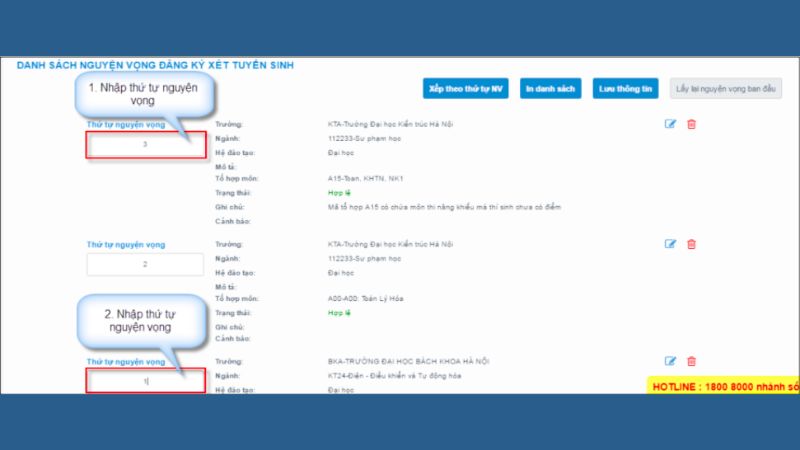Image resolution: width=800 pixels, height=450 pixels.
Task: Click the wish order field containing 2
Action: click(x=145, y=264)
